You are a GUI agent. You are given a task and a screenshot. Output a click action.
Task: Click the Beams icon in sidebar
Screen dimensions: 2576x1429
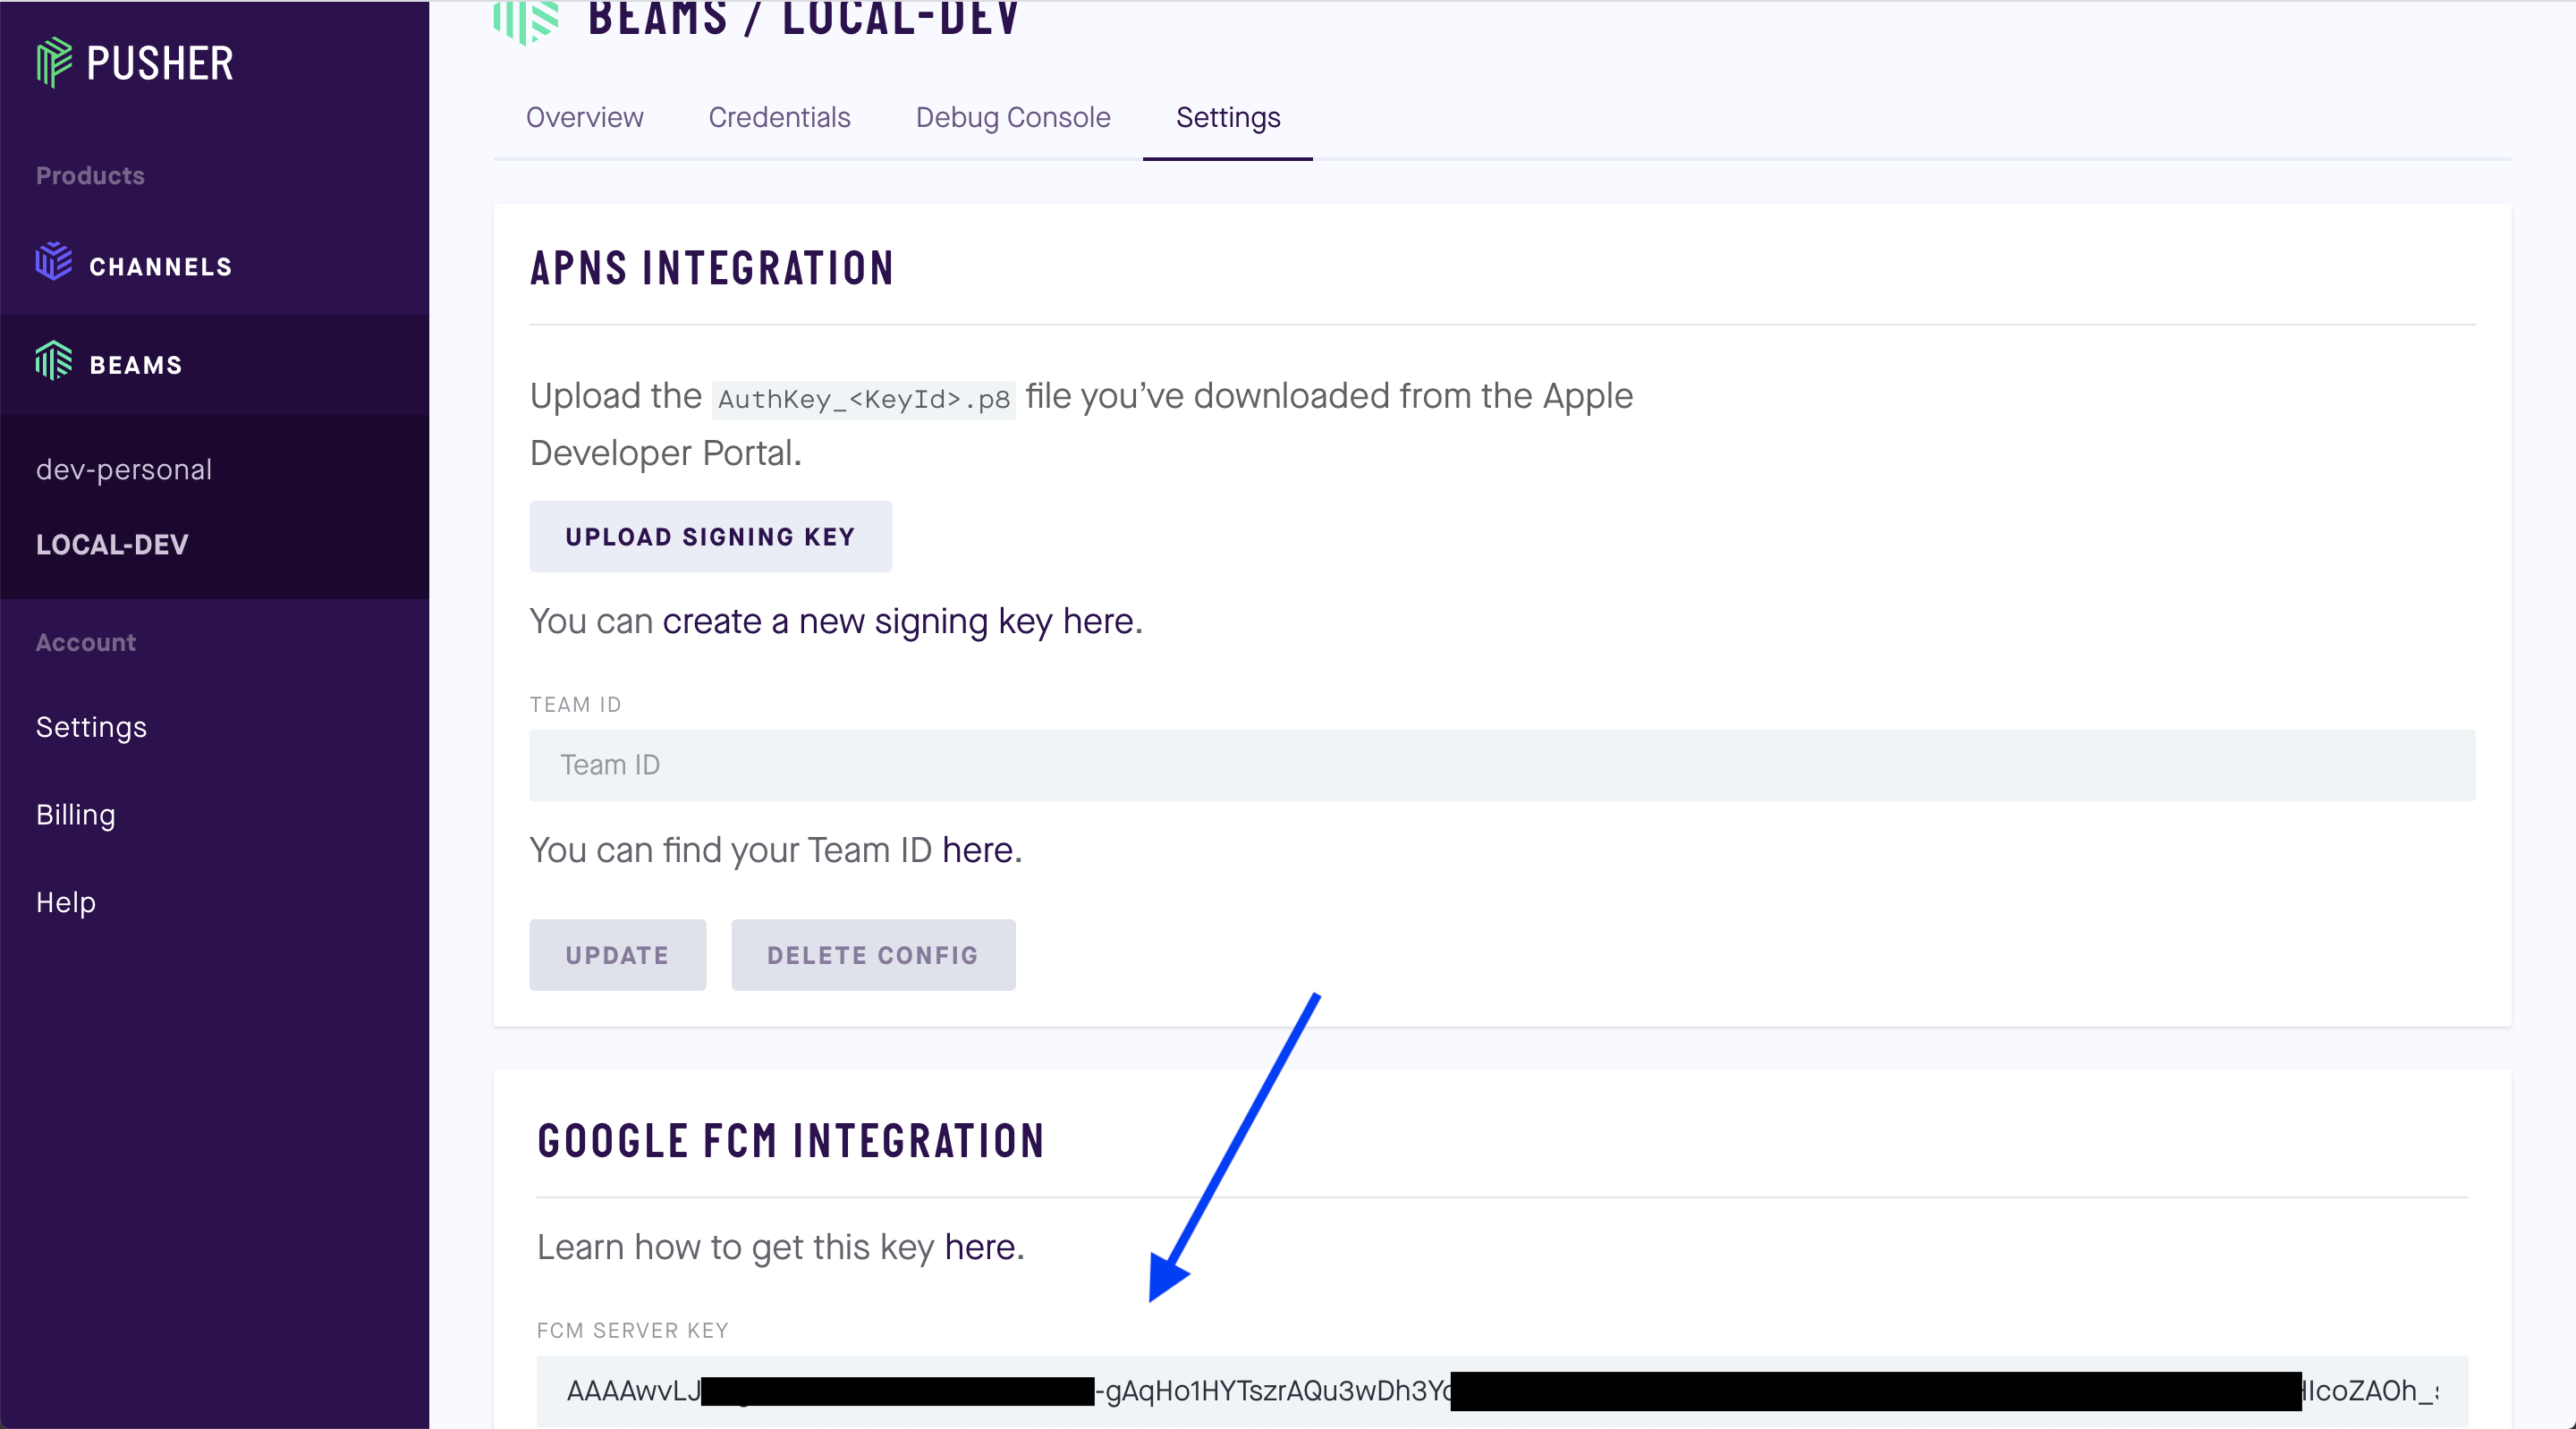(x=54, y=362)
